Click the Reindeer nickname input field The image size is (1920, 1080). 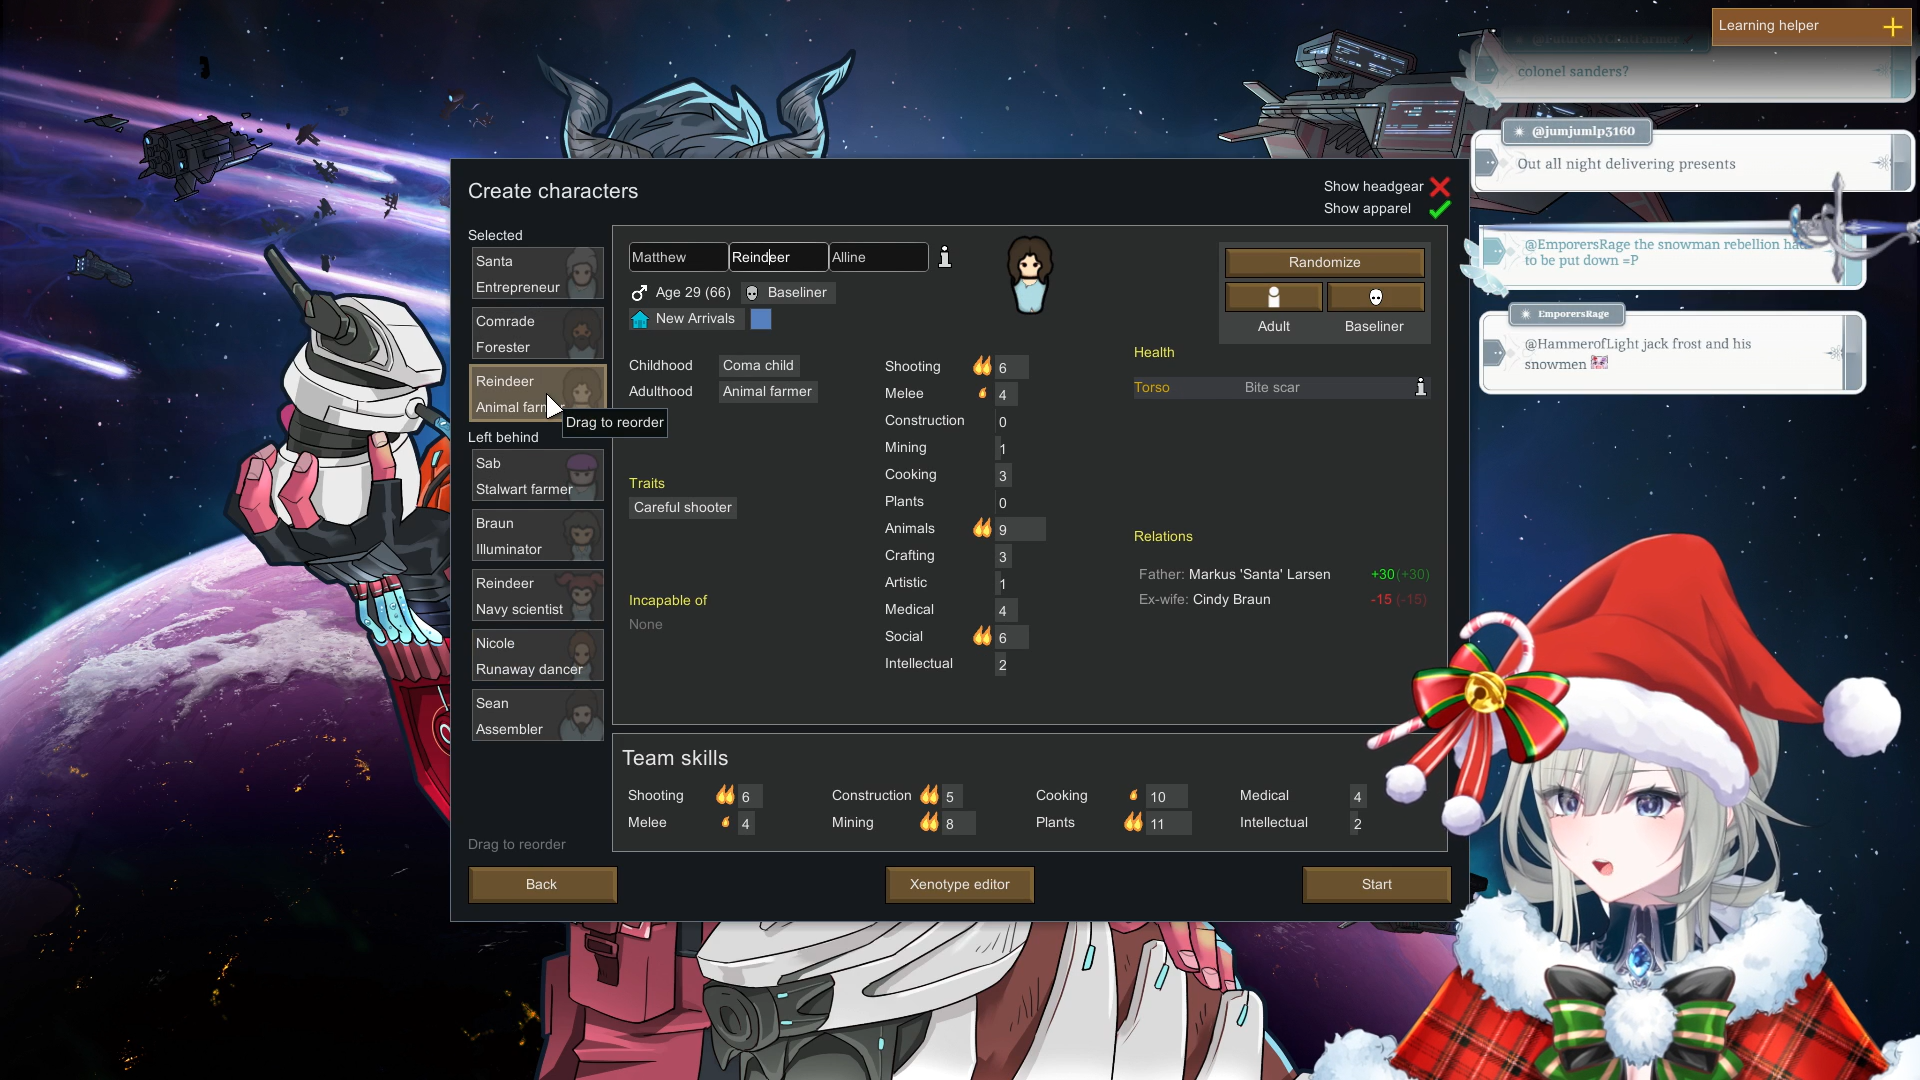coord(777,257)
